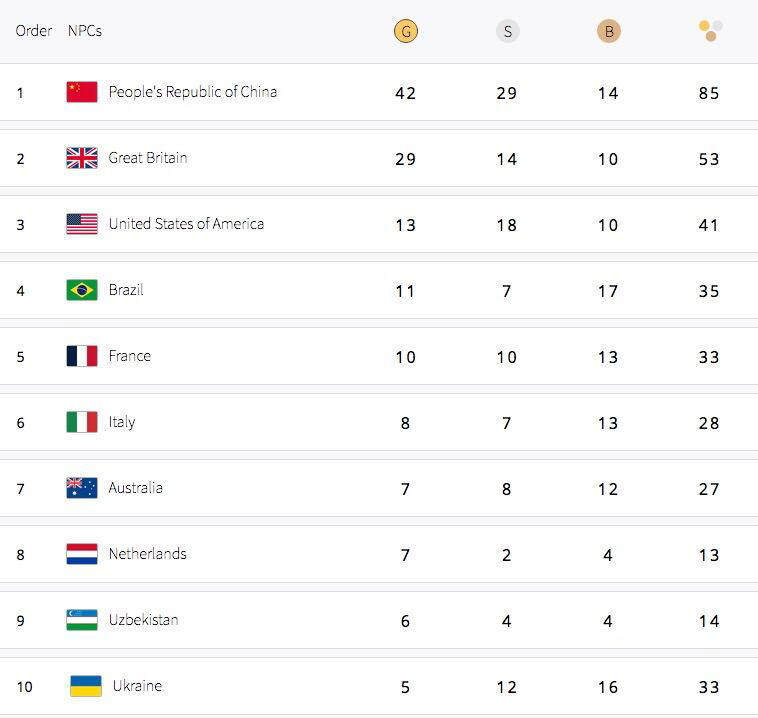Sort by the Order column header
The width and height of the screenshot is (758, 718).
(33, 31)
